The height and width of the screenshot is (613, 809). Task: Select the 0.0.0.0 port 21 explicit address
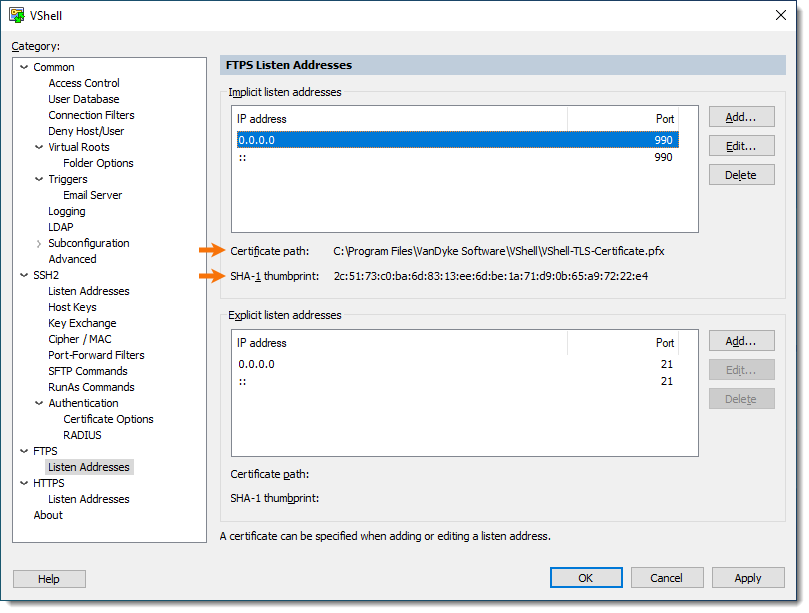coord(458,364)
